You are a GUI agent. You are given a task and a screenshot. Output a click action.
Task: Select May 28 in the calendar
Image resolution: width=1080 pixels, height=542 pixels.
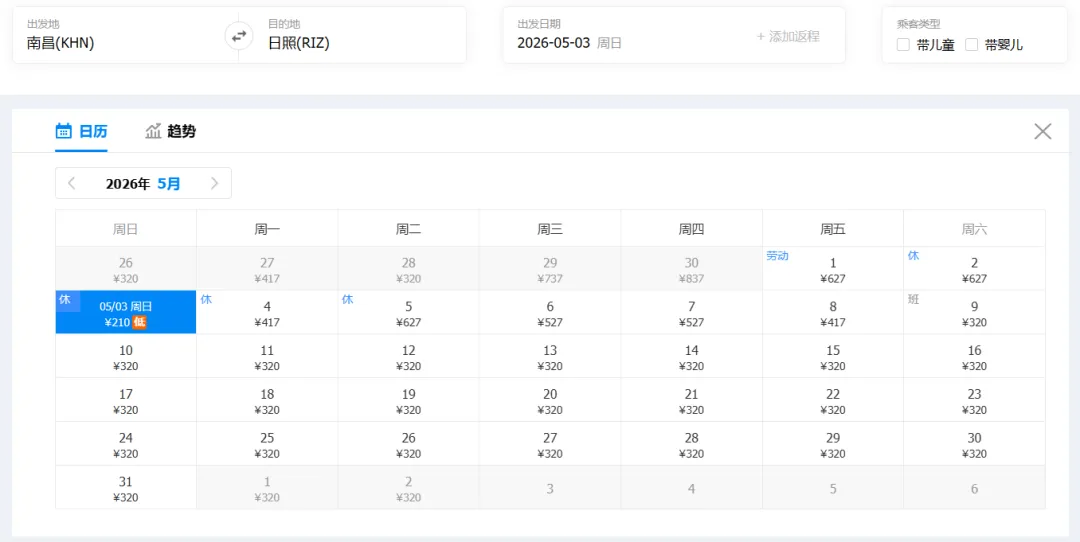click(692, 444)
